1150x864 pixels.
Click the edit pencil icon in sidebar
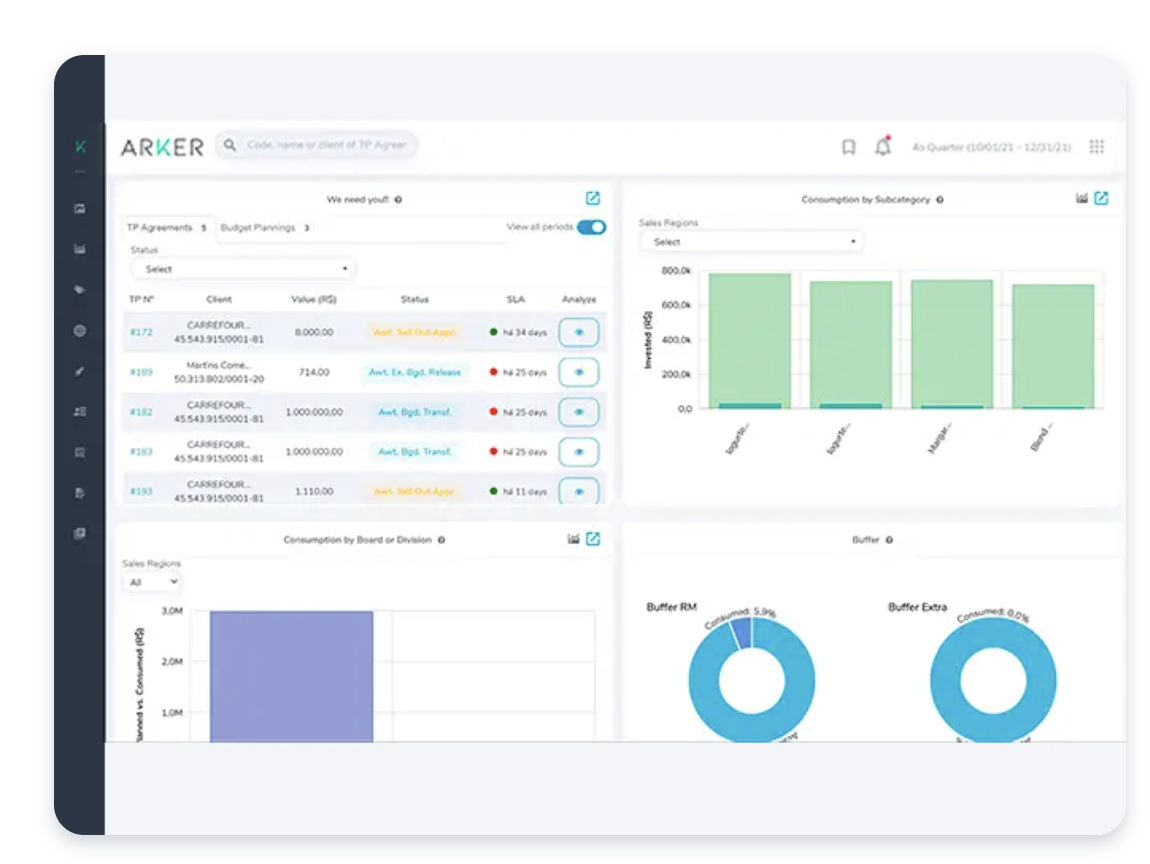pos(80,368)
